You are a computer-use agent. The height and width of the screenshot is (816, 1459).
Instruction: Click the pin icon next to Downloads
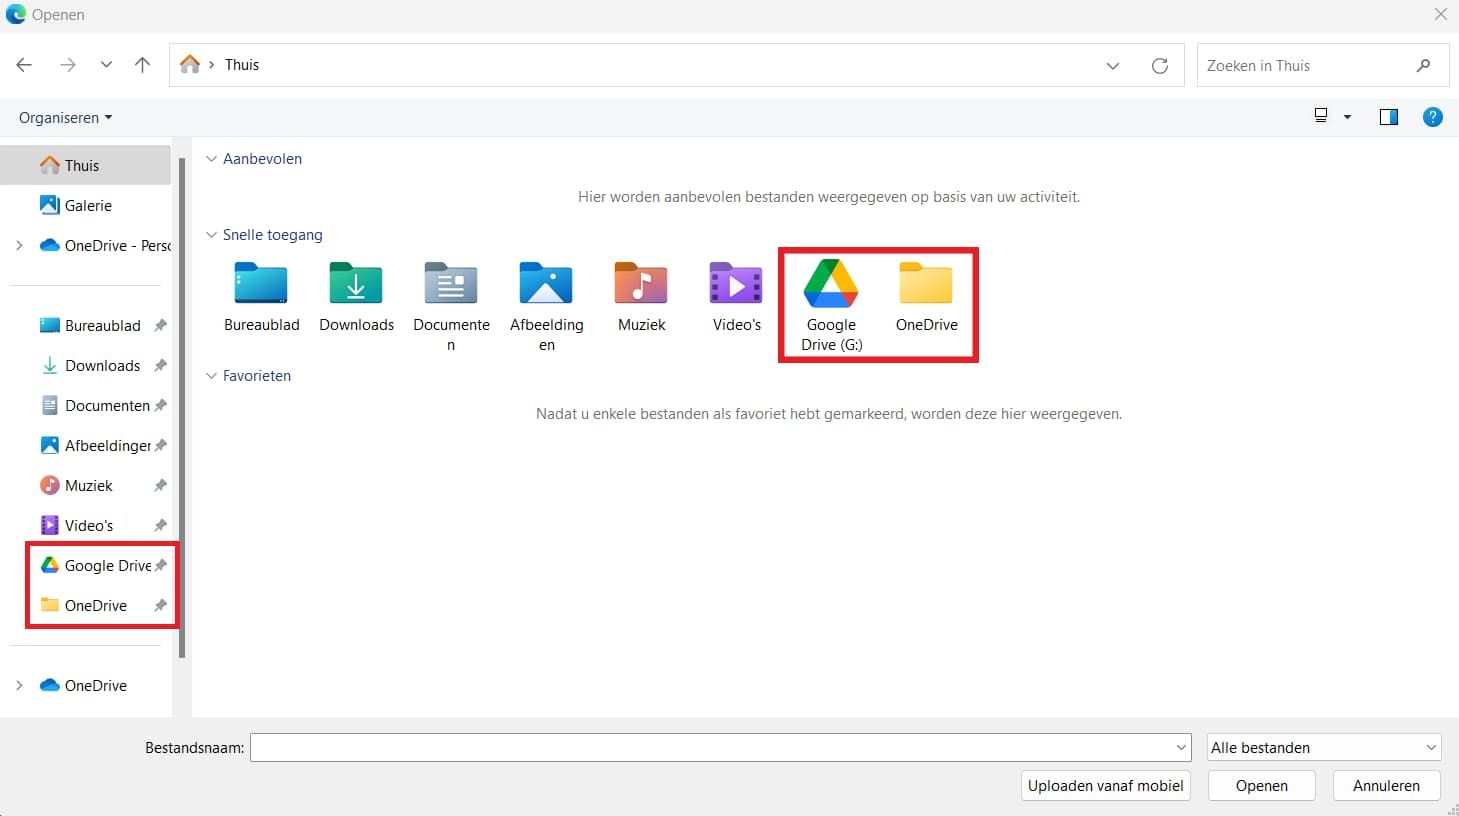[160, 365]
